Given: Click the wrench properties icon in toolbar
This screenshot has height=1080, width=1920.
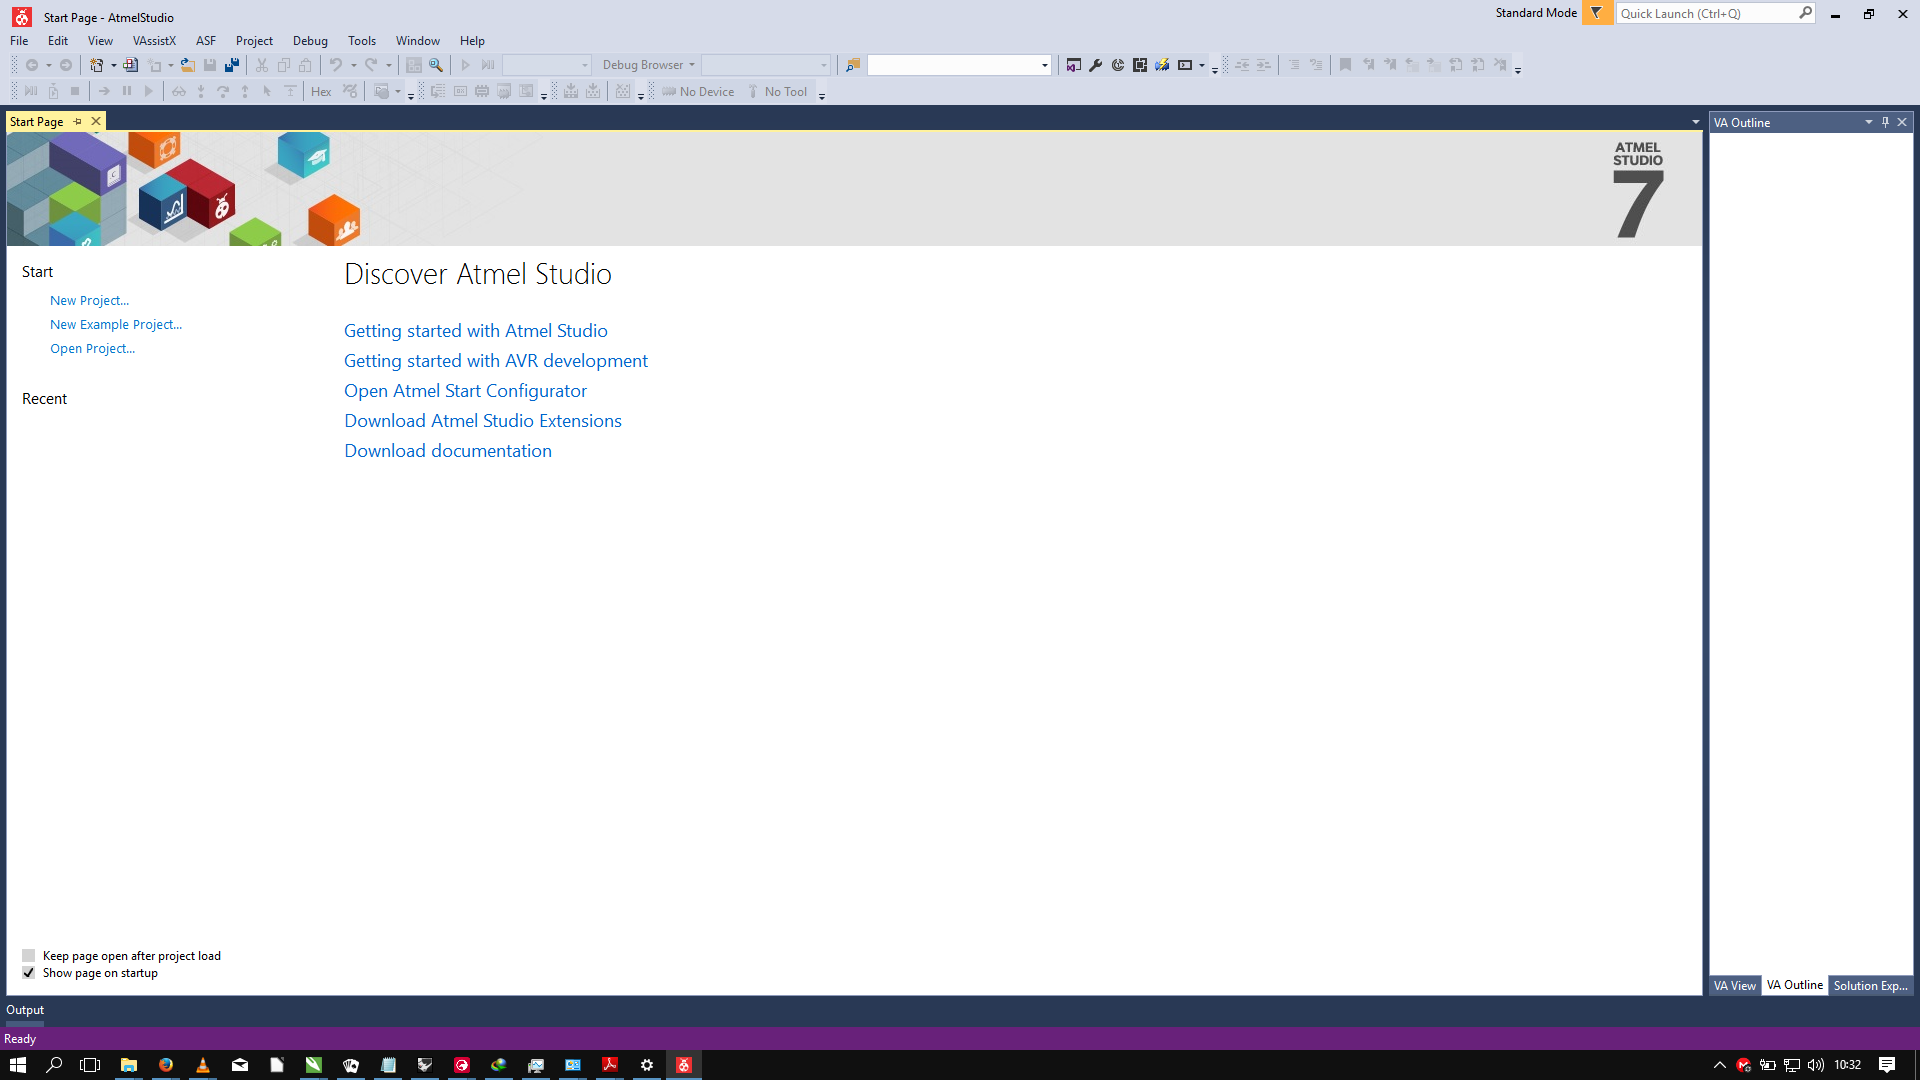Looking at the screenshot, I should coord(1096,65).
